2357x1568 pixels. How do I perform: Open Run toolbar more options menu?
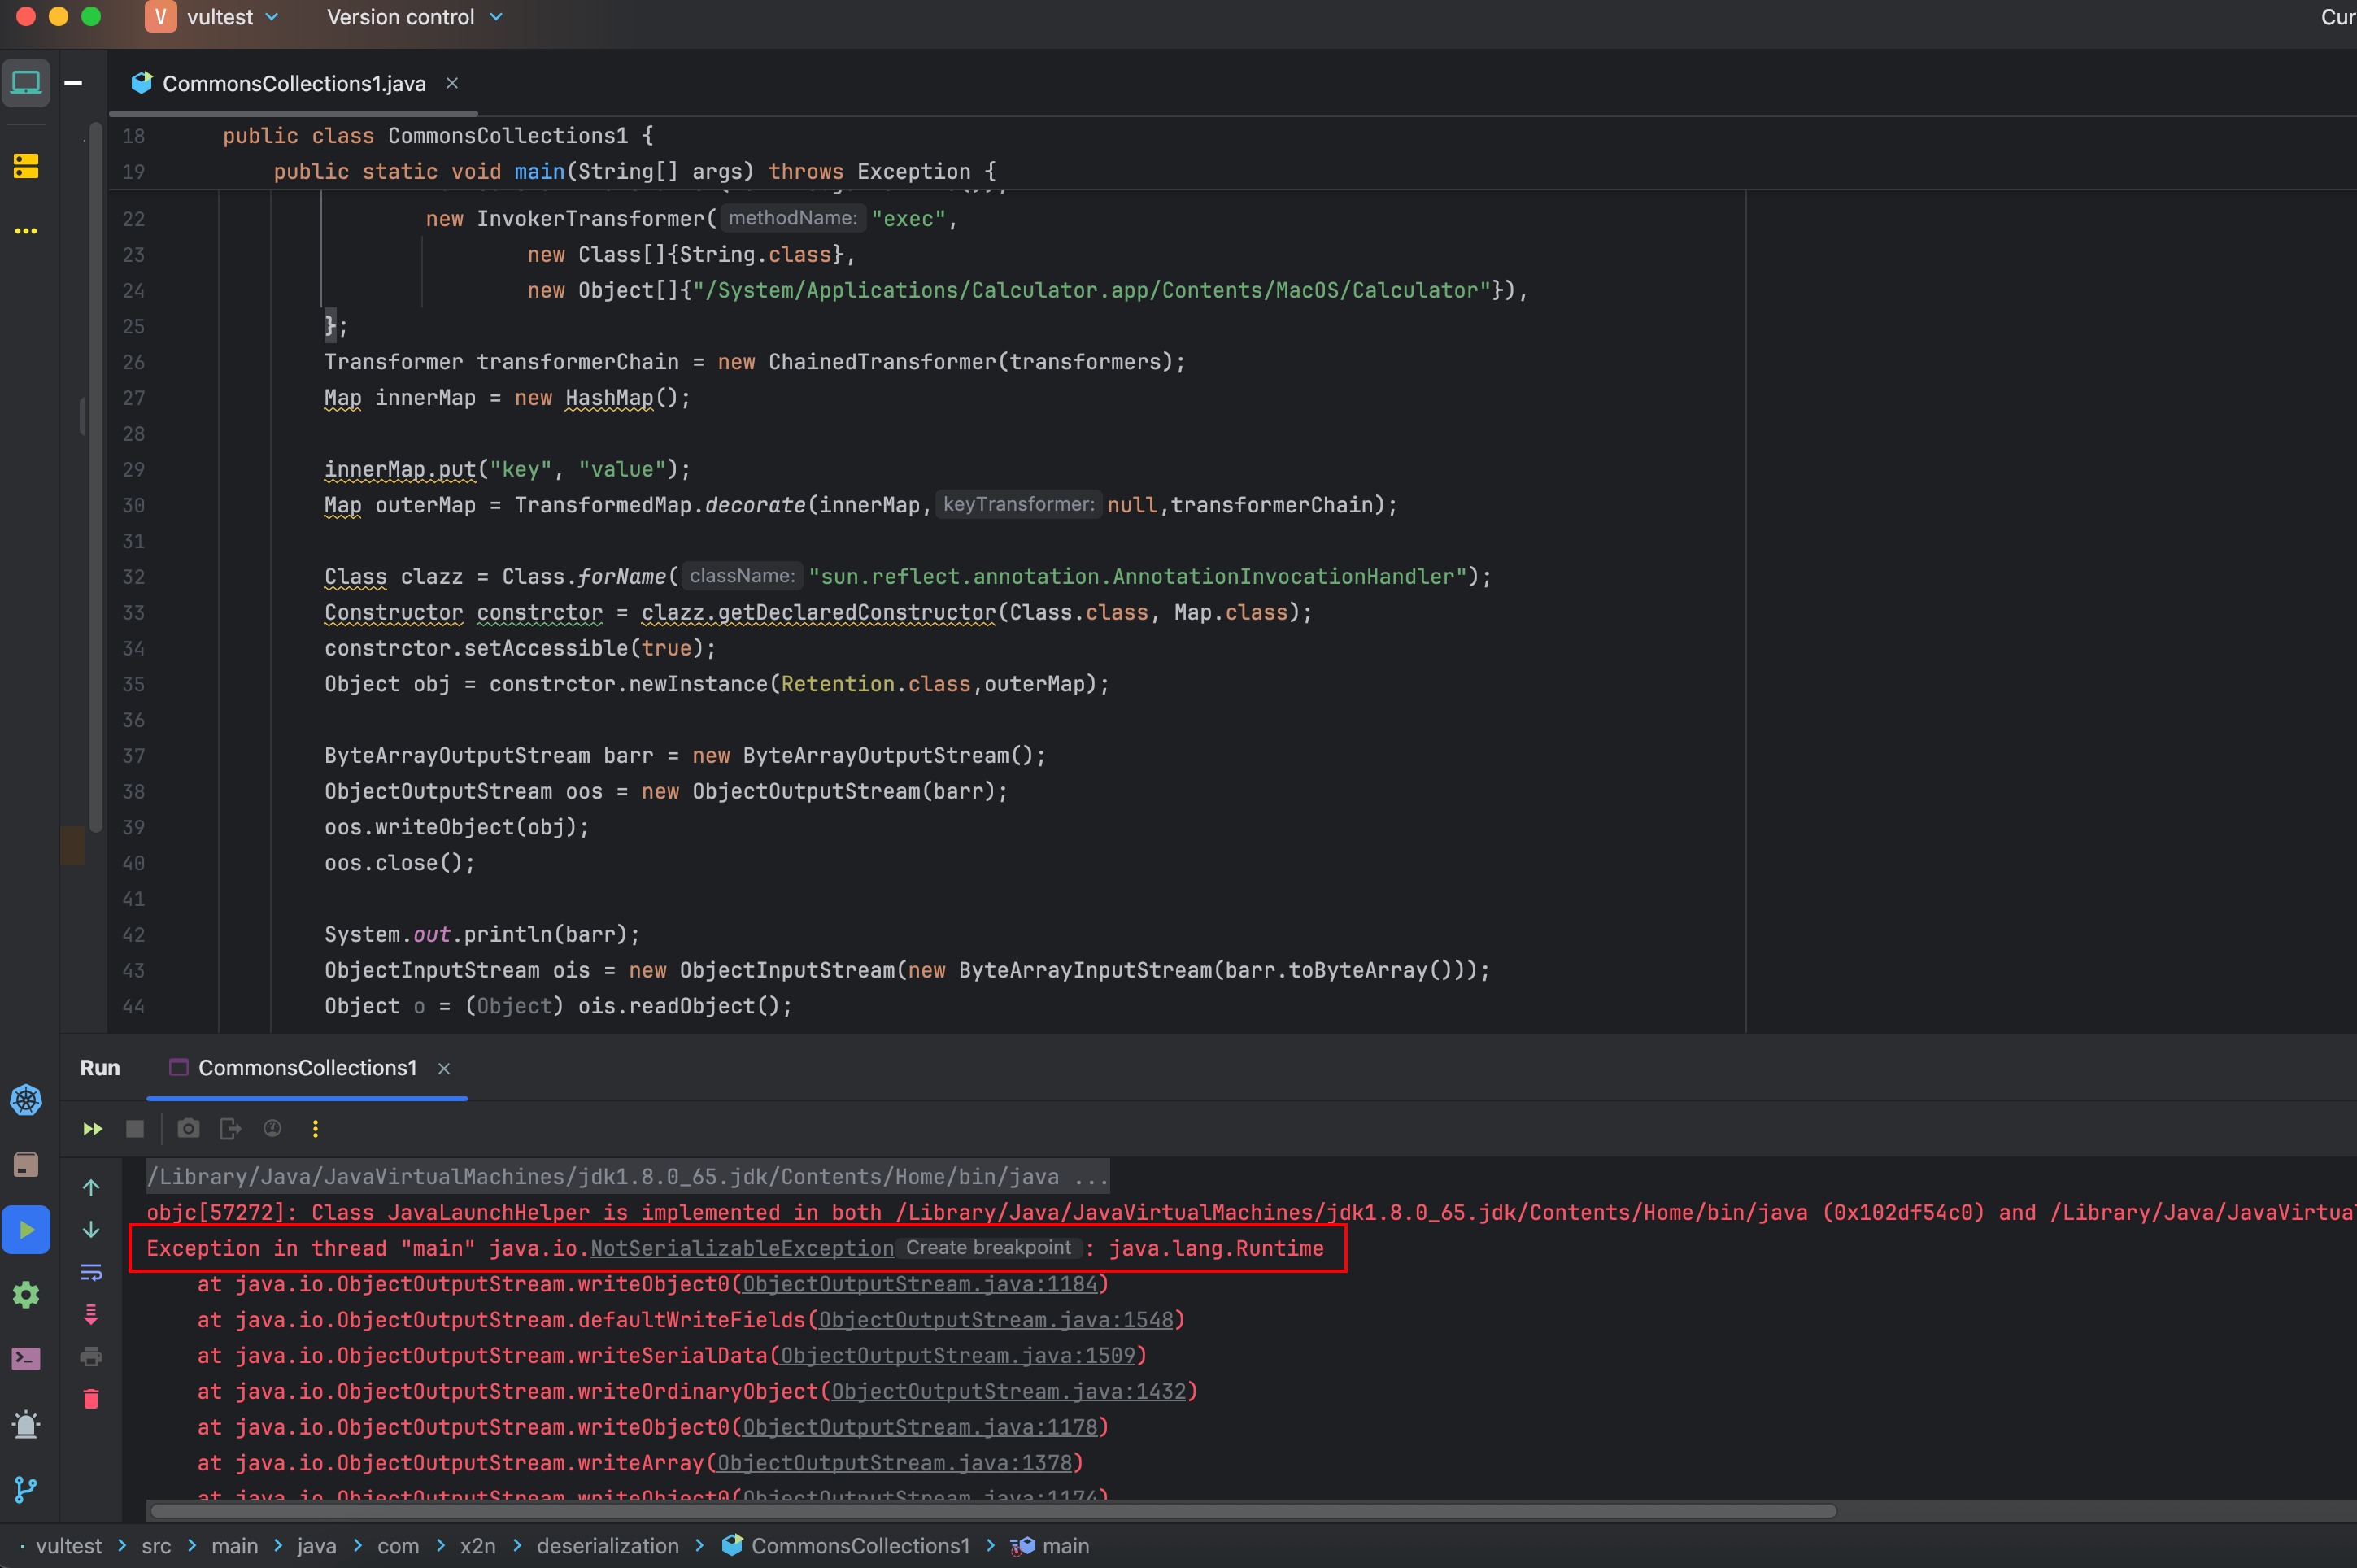(x=315, y=1129)
